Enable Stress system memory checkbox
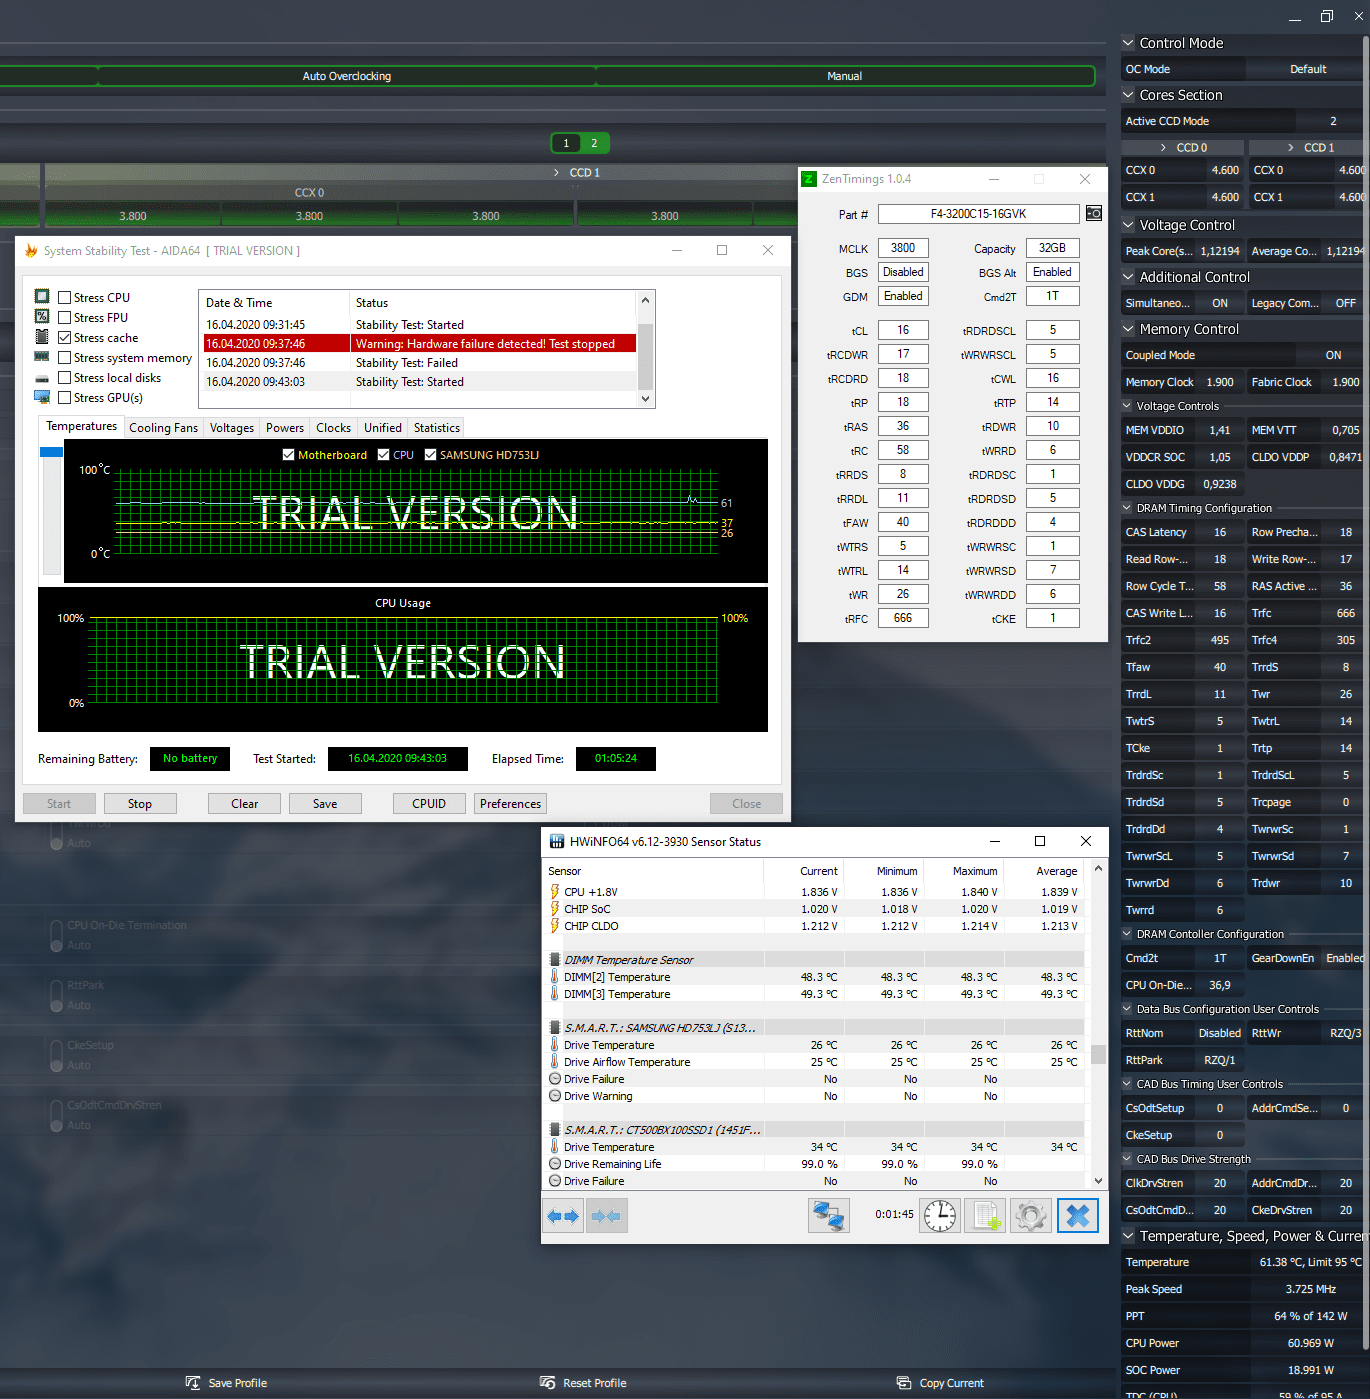1370x1399 pixels. point(65,358)
